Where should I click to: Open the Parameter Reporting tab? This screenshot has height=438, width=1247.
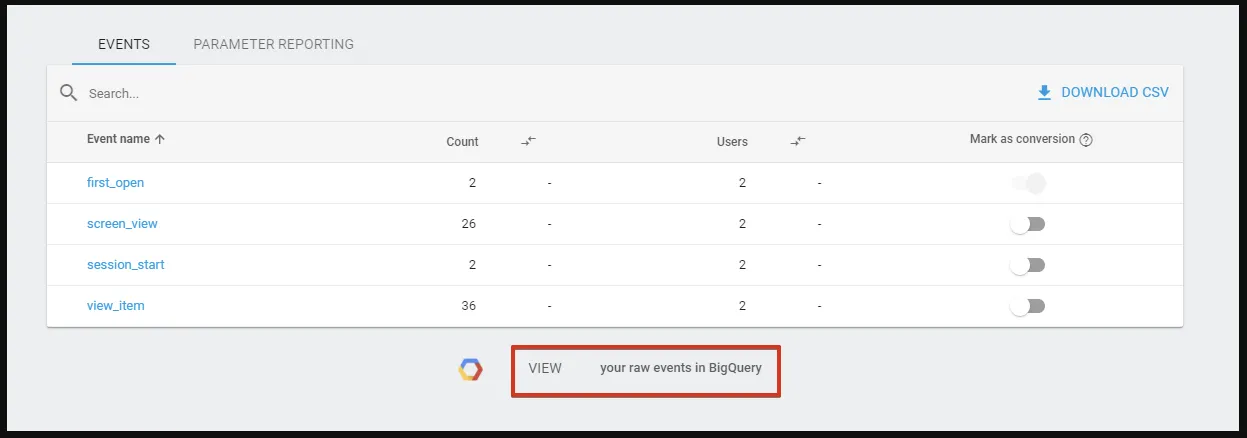[273, 44]
